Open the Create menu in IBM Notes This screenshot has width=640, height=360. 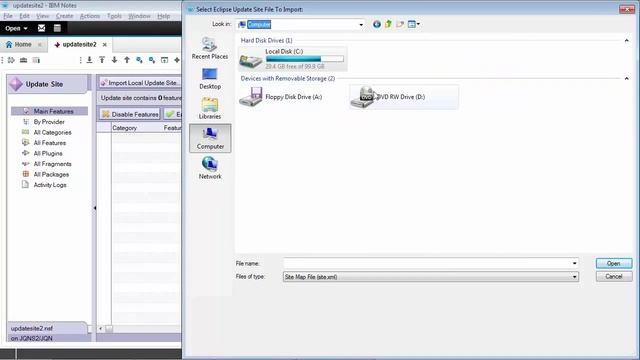[x=64, y=16]
